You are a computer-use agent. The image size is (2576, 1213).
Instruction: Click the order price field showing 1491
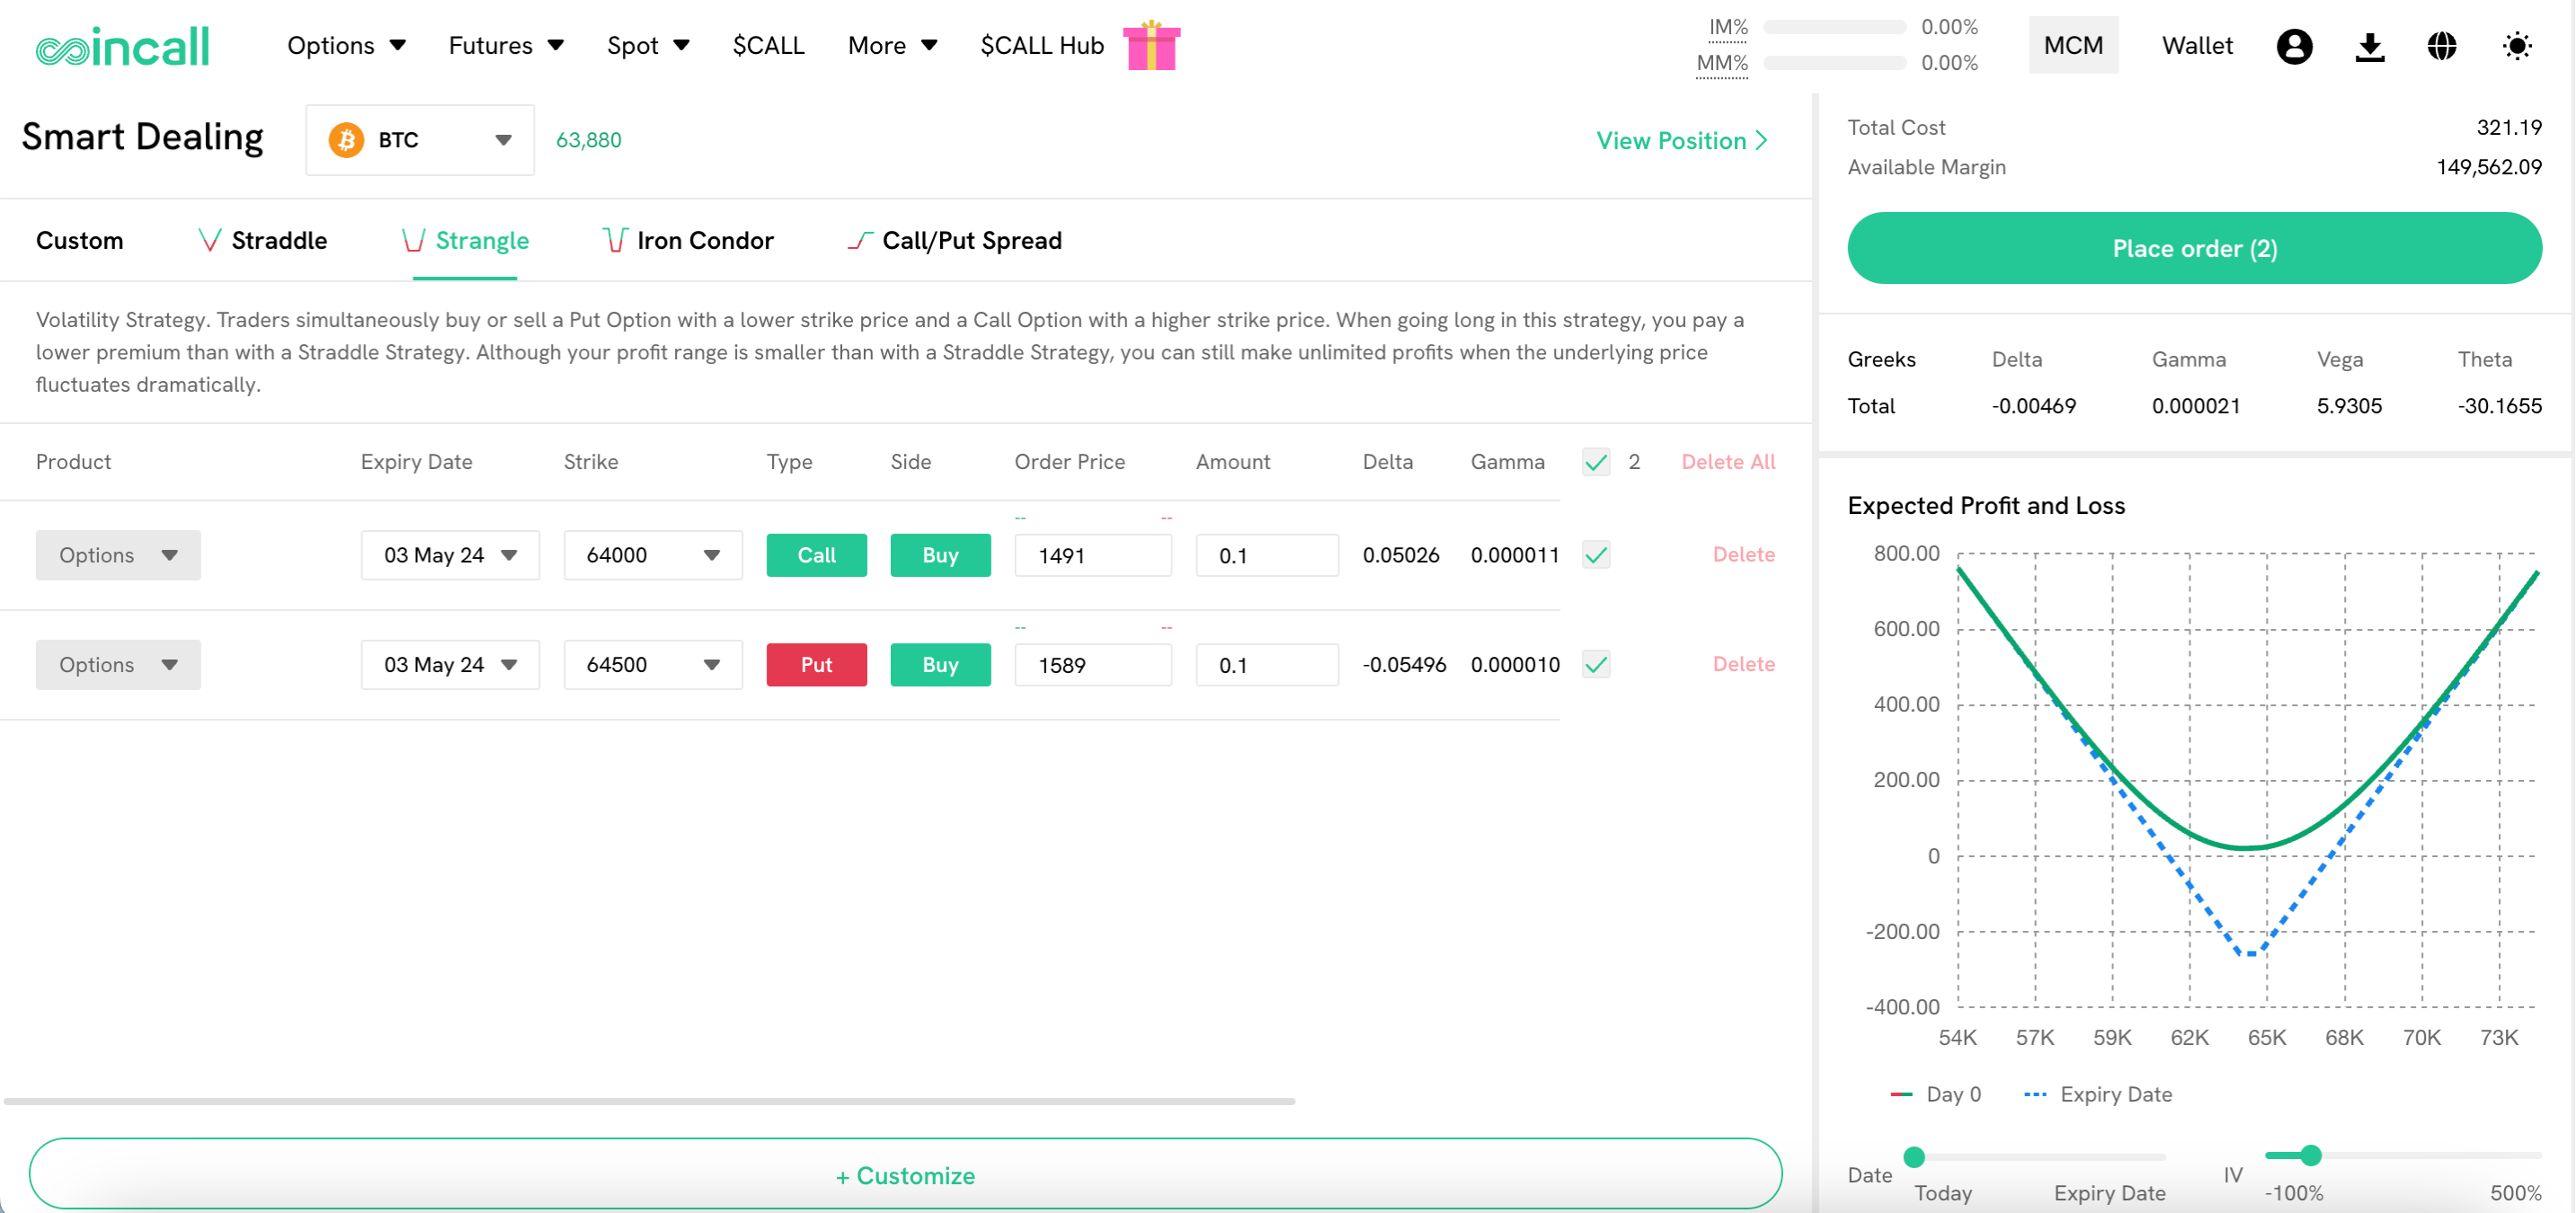1093,555
